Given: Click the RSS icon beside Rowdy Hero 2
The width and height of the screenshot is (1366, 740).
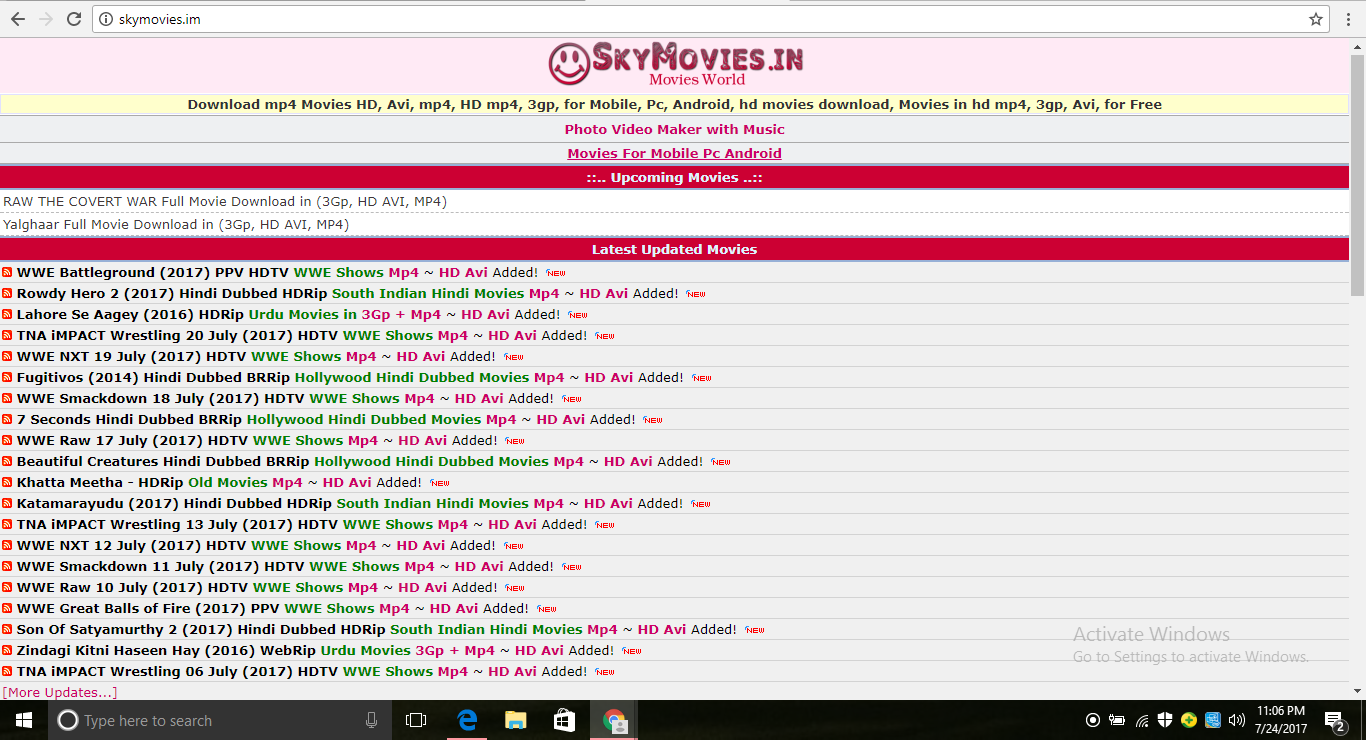Looking at the screenshot, I should point(7,293).
